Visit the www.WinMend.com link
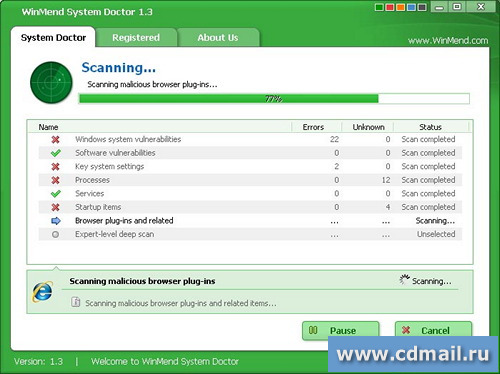 pos(448,41)
